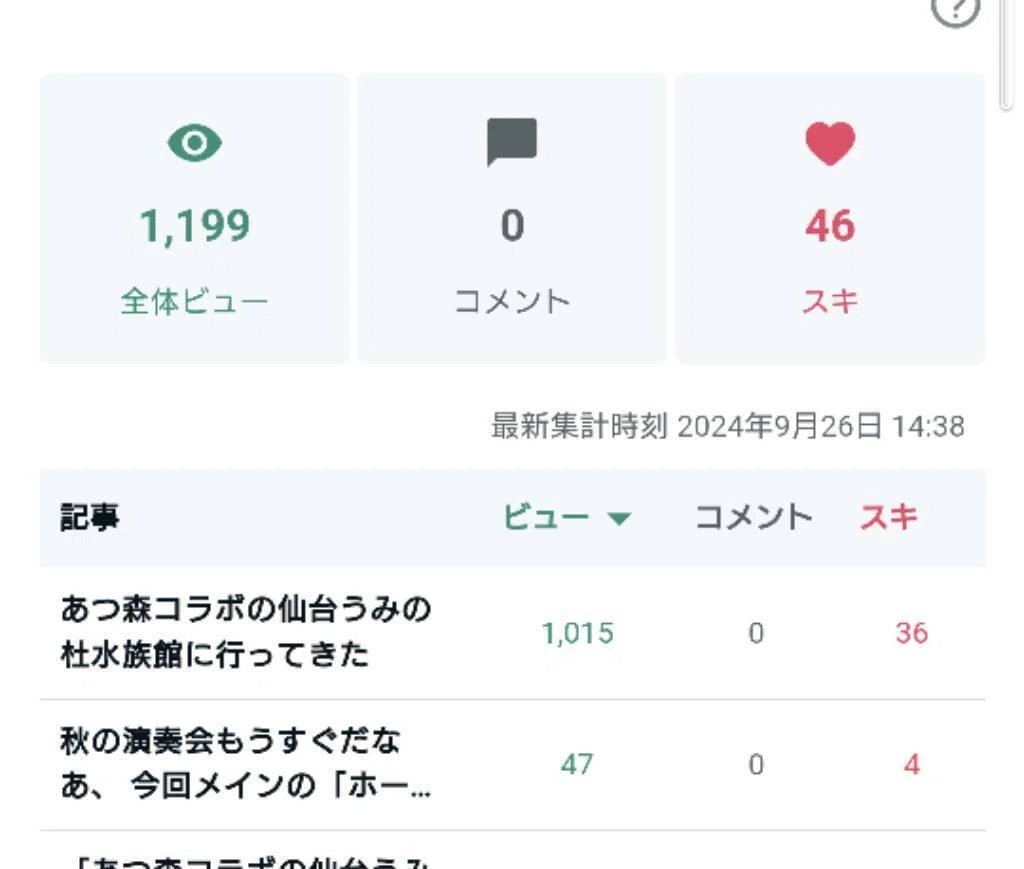Click the 記事 column header
Screen dimensions: 1024x869
coord(89,517)
